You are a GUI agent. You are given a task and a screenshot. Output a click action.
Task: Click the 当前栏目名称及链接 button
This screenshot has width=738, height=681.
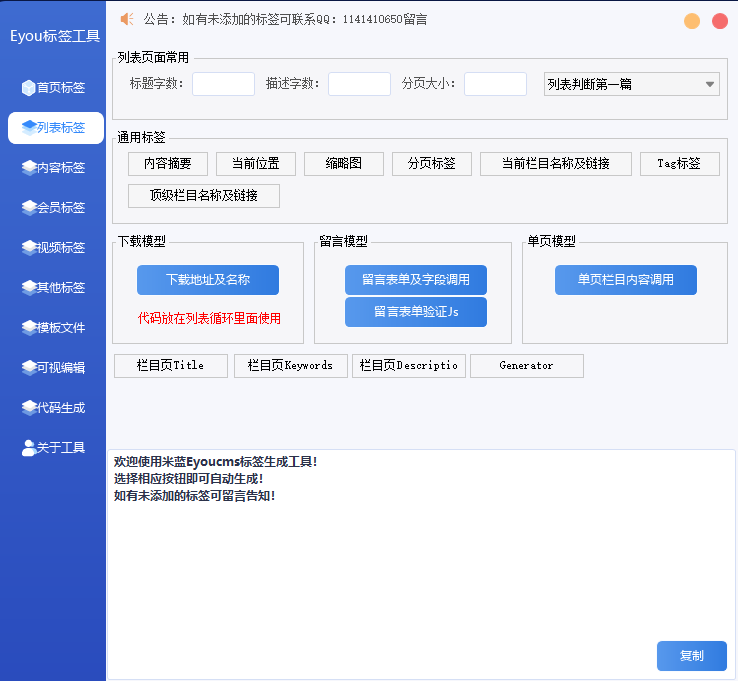pyautogui.click(x=556, y=164)
